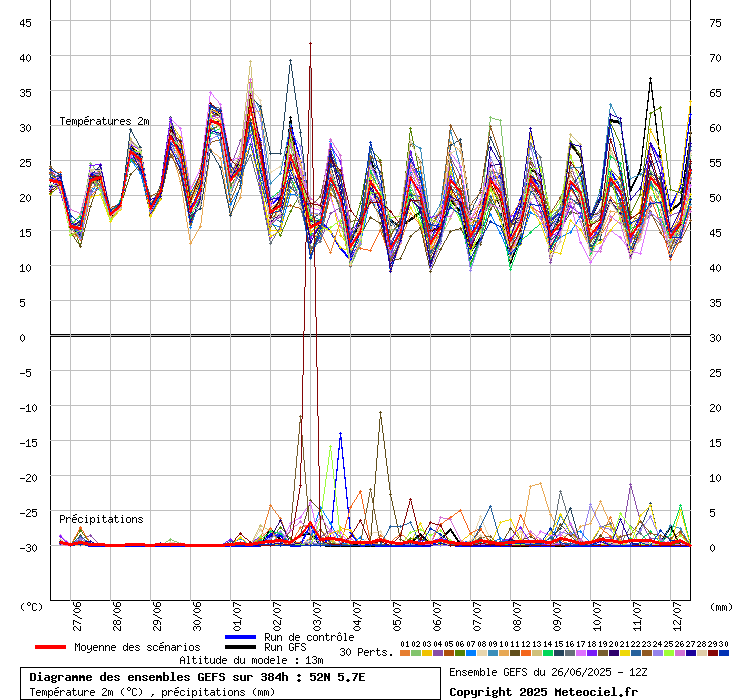Click the dark red swatch for perturbation 29

tap(713, 653)
